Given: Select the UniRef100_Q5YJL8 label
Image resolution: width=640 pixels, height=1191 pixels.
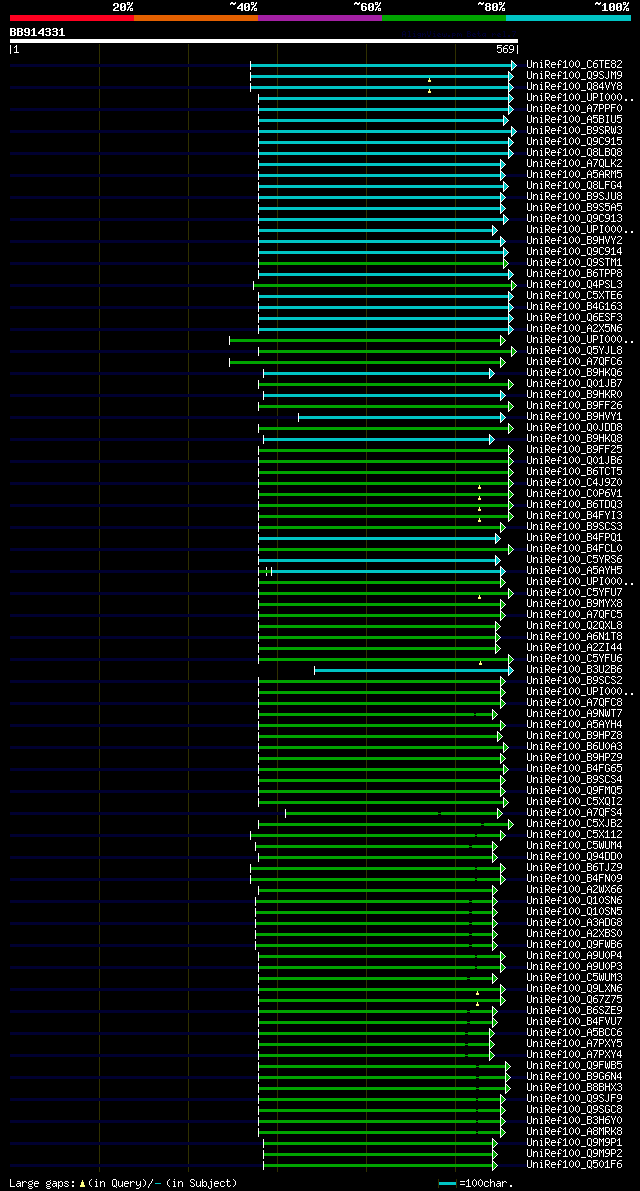Looking at the screenshot, I should coord(574,351).
